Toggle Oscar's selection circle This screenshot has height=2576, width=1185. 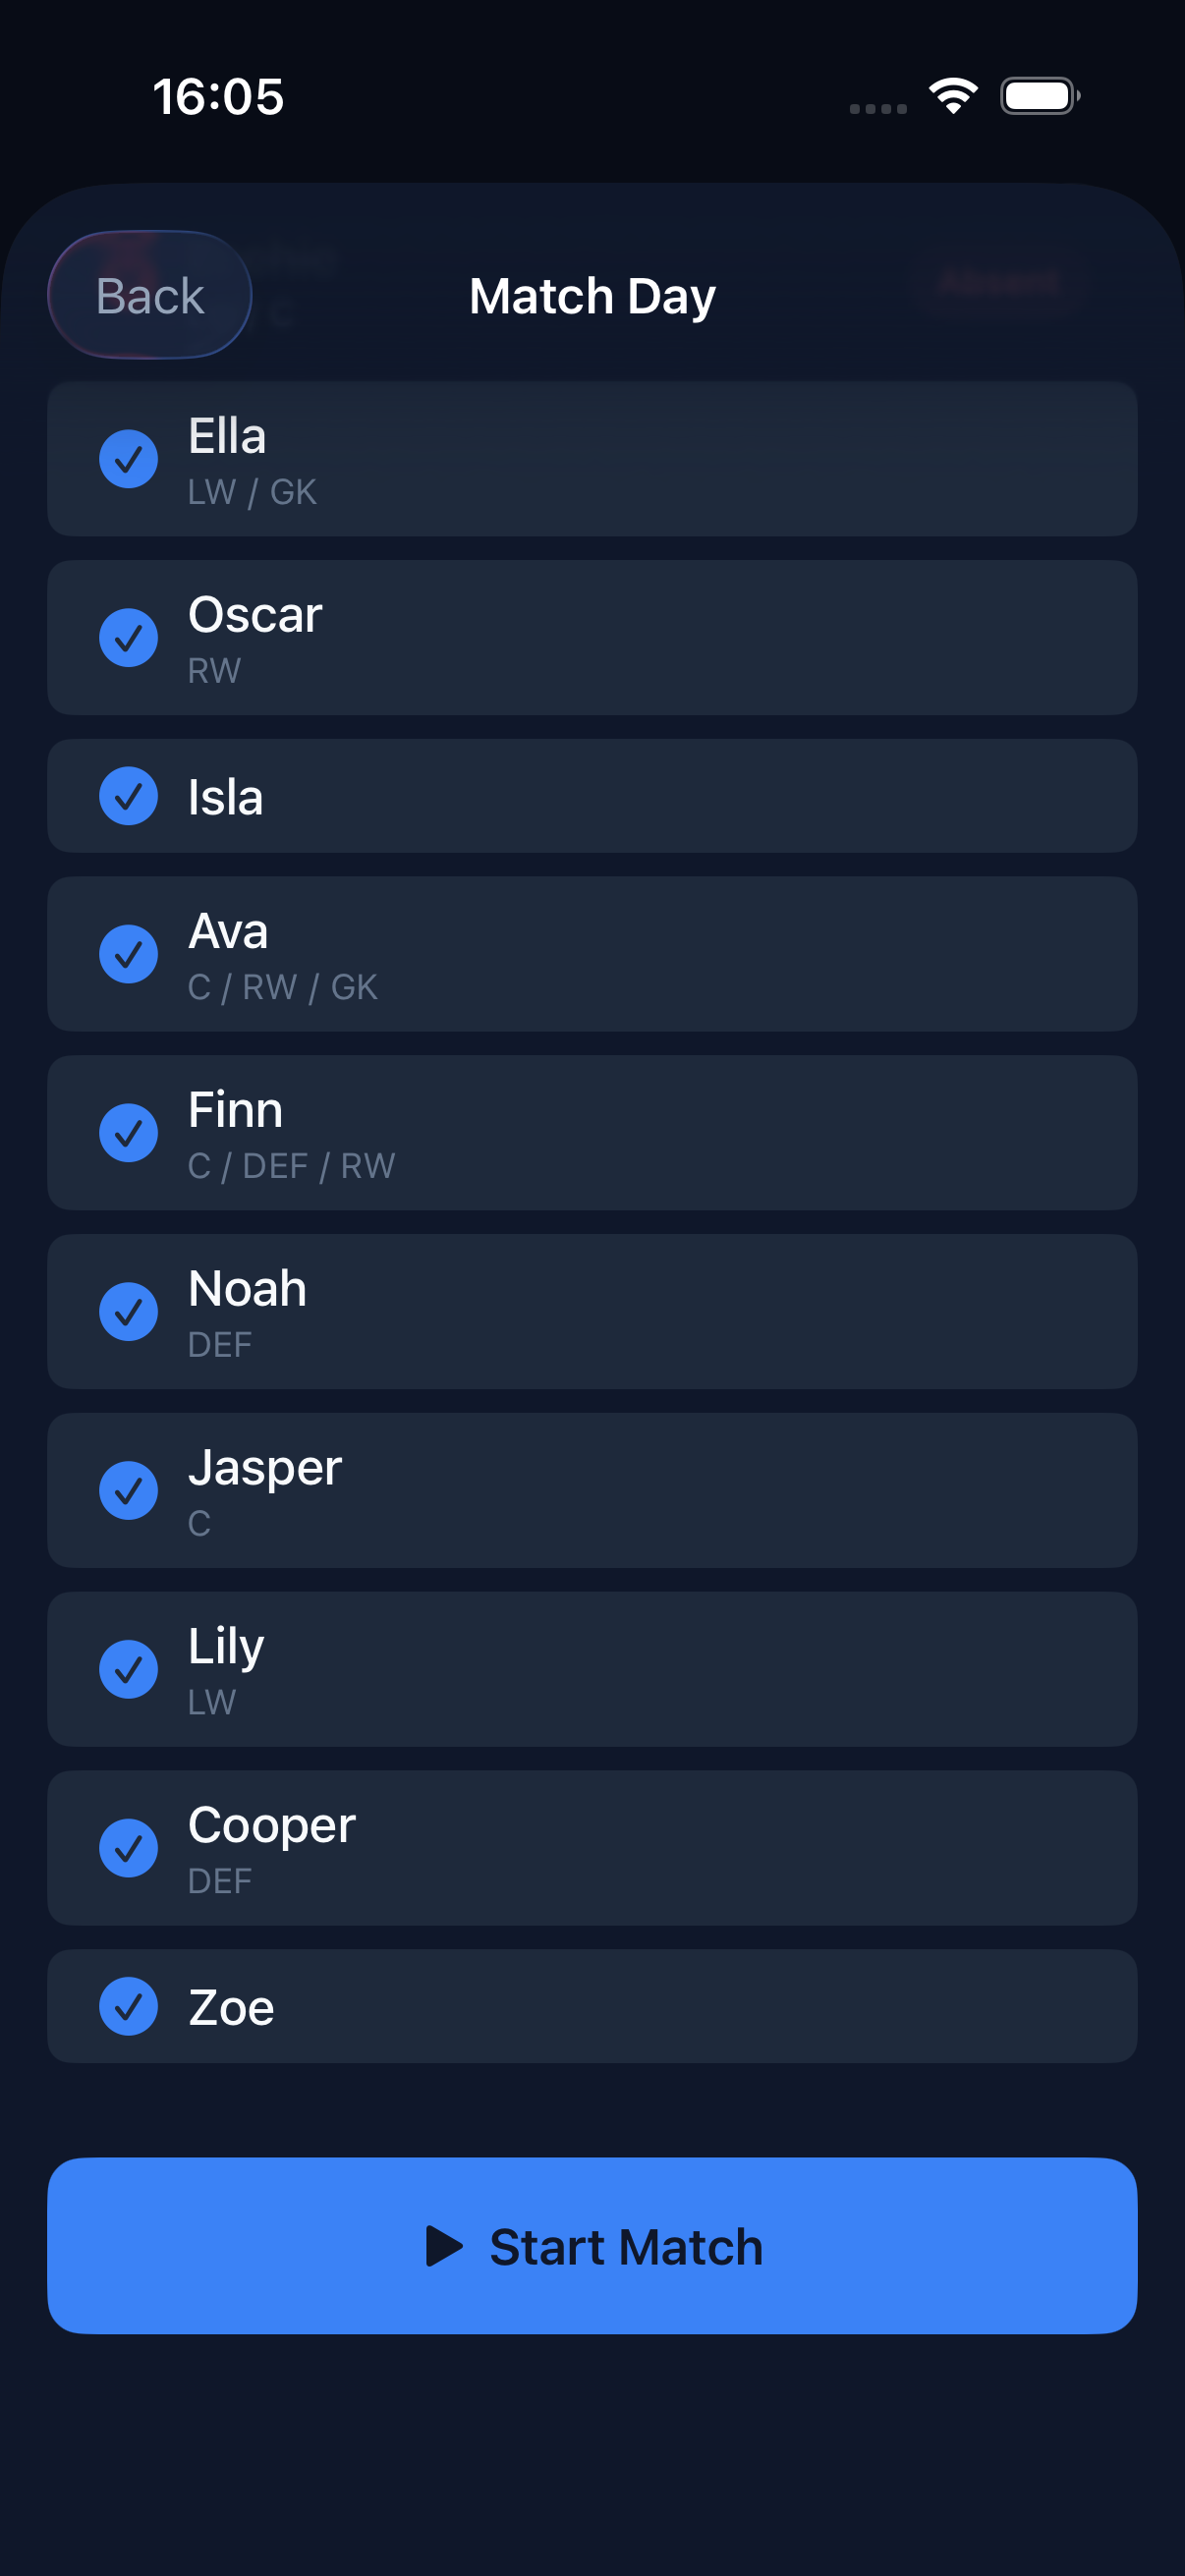click(128, 636)
